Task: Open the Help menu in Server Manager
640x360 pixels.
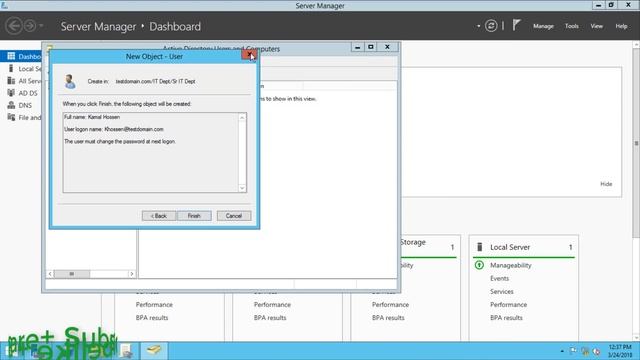Action: pyautogui.click(x=621, y=26)
